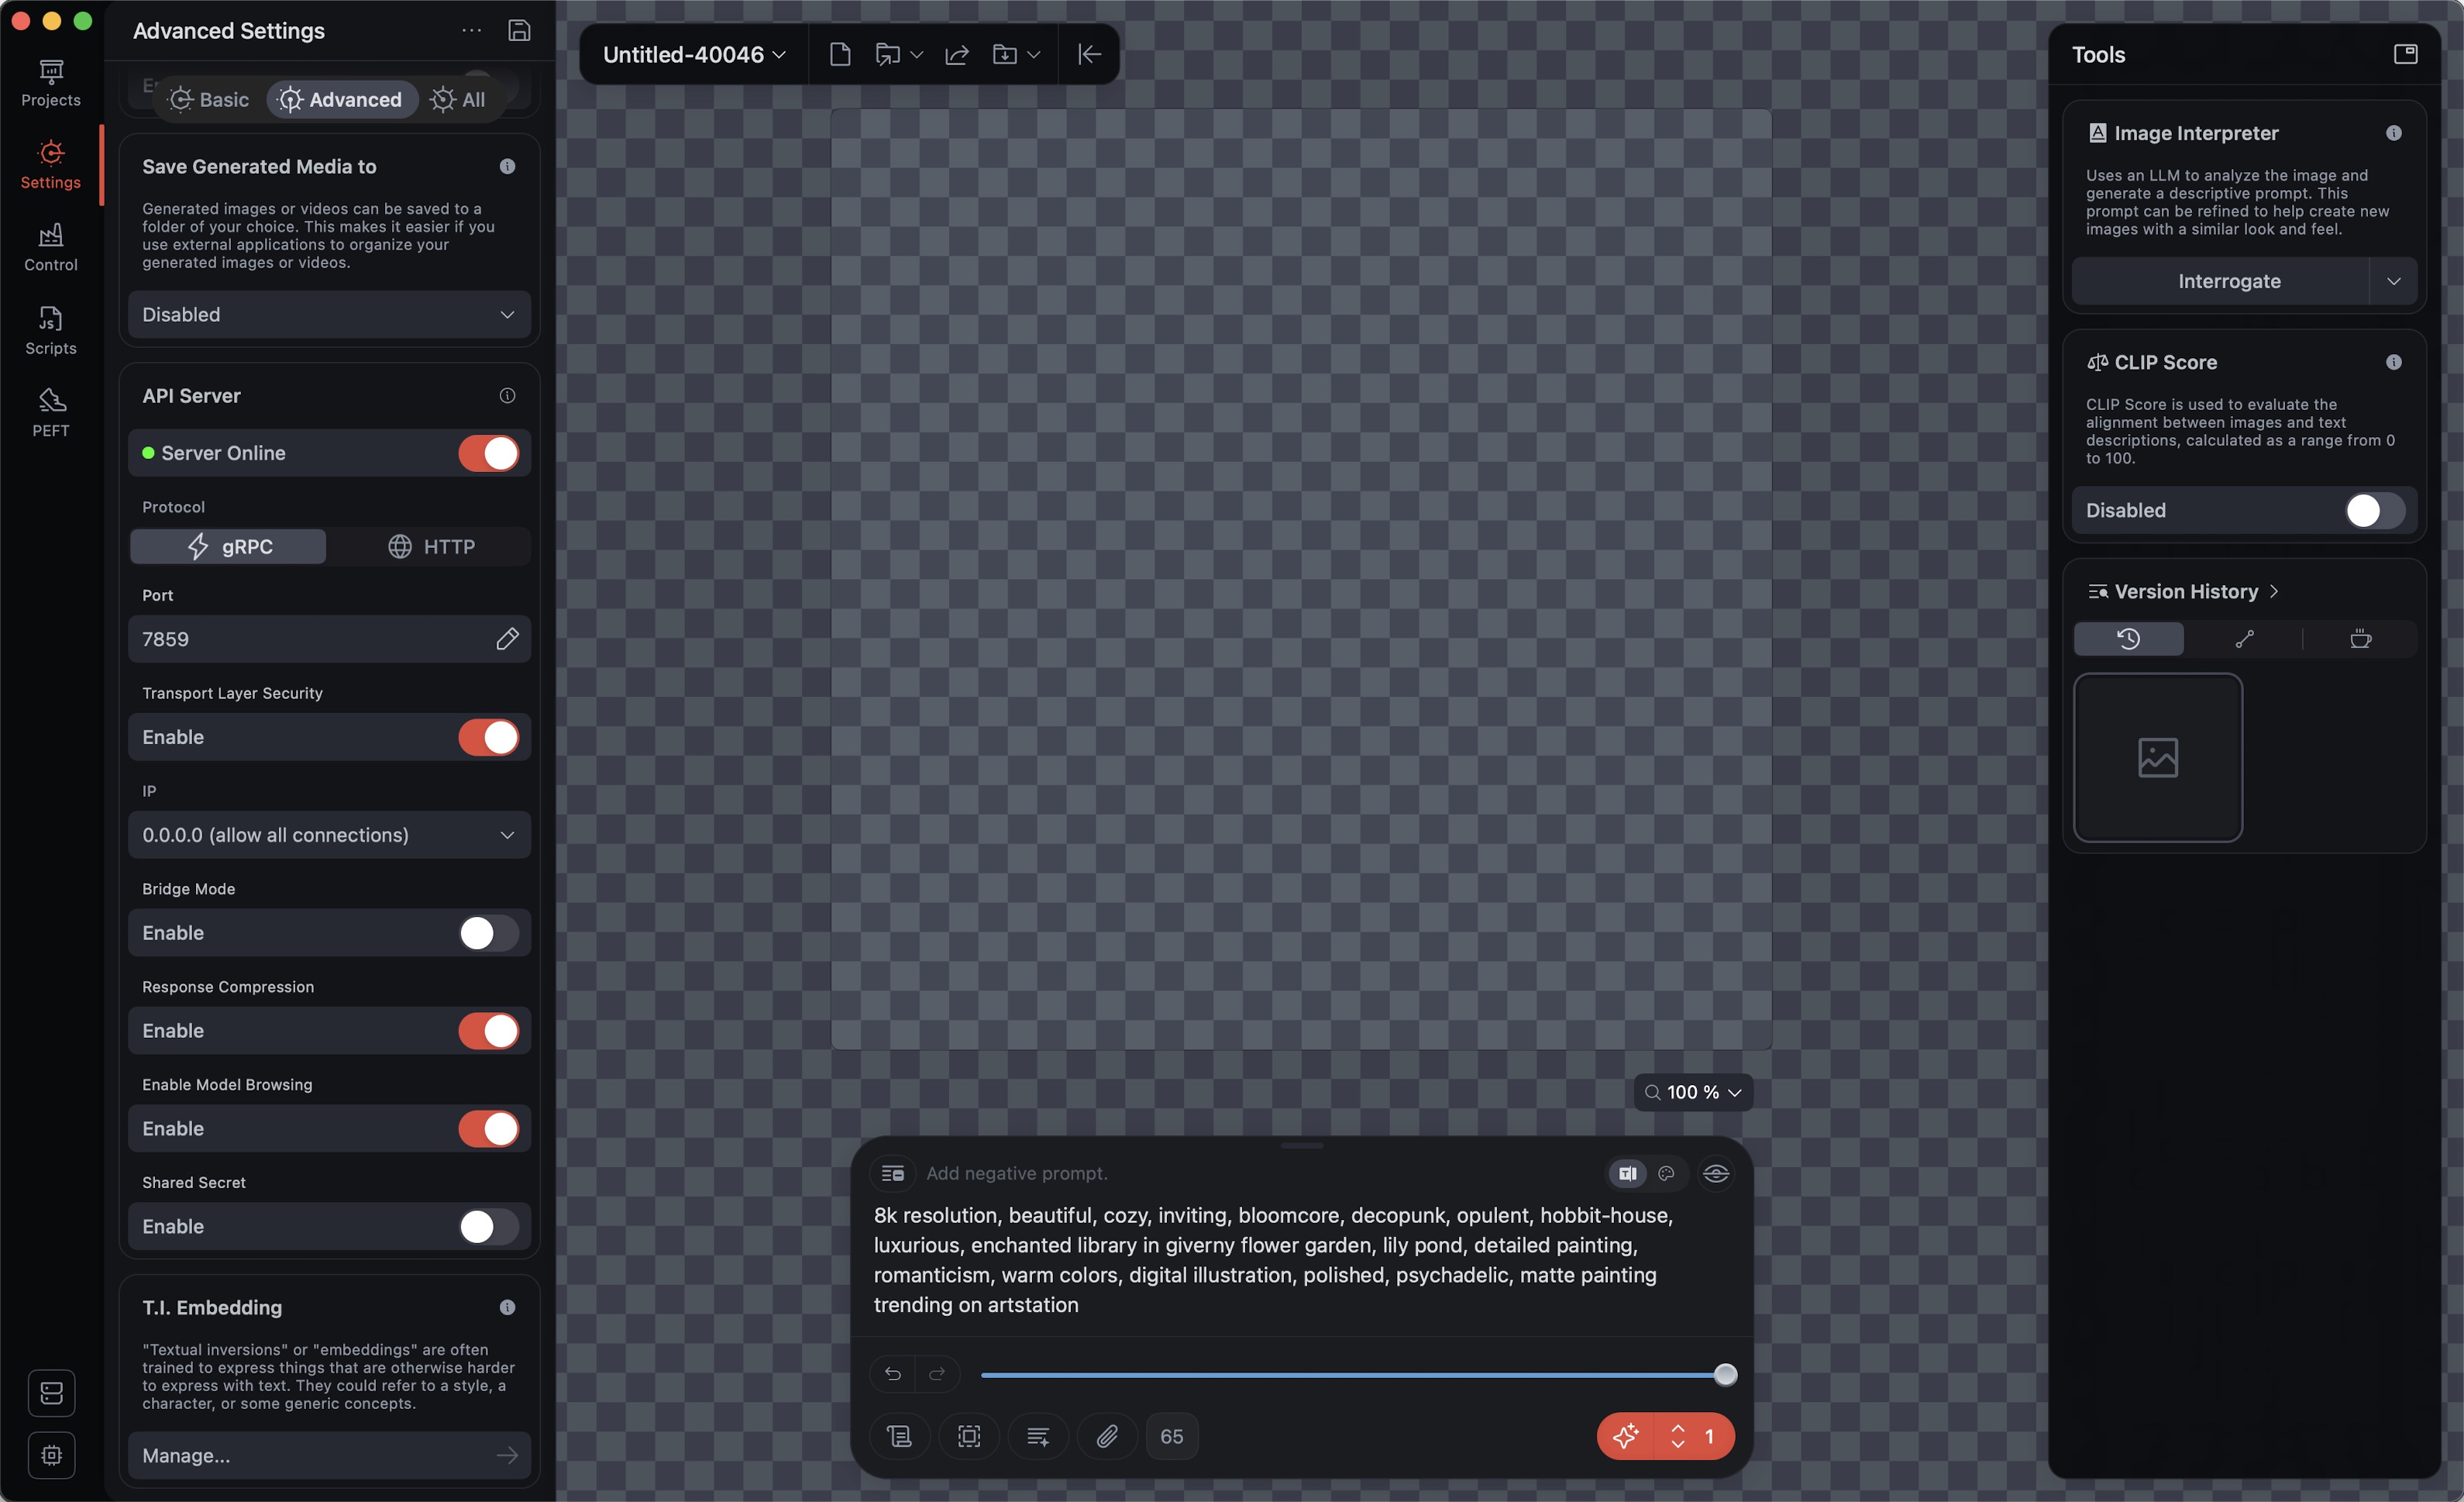
Task: Open the PEFT sidebar section
Action: tap(50, 412)
